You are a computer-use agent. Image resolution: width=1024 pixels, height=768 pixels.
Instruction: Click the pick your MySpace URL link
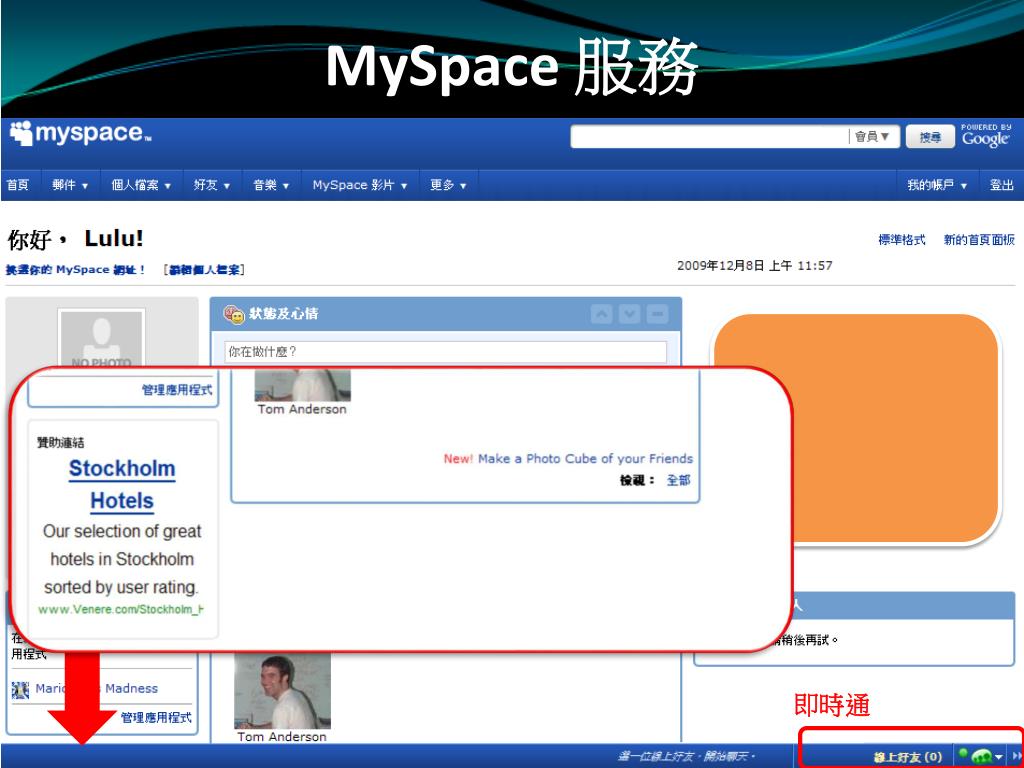[x=76, y=270]
